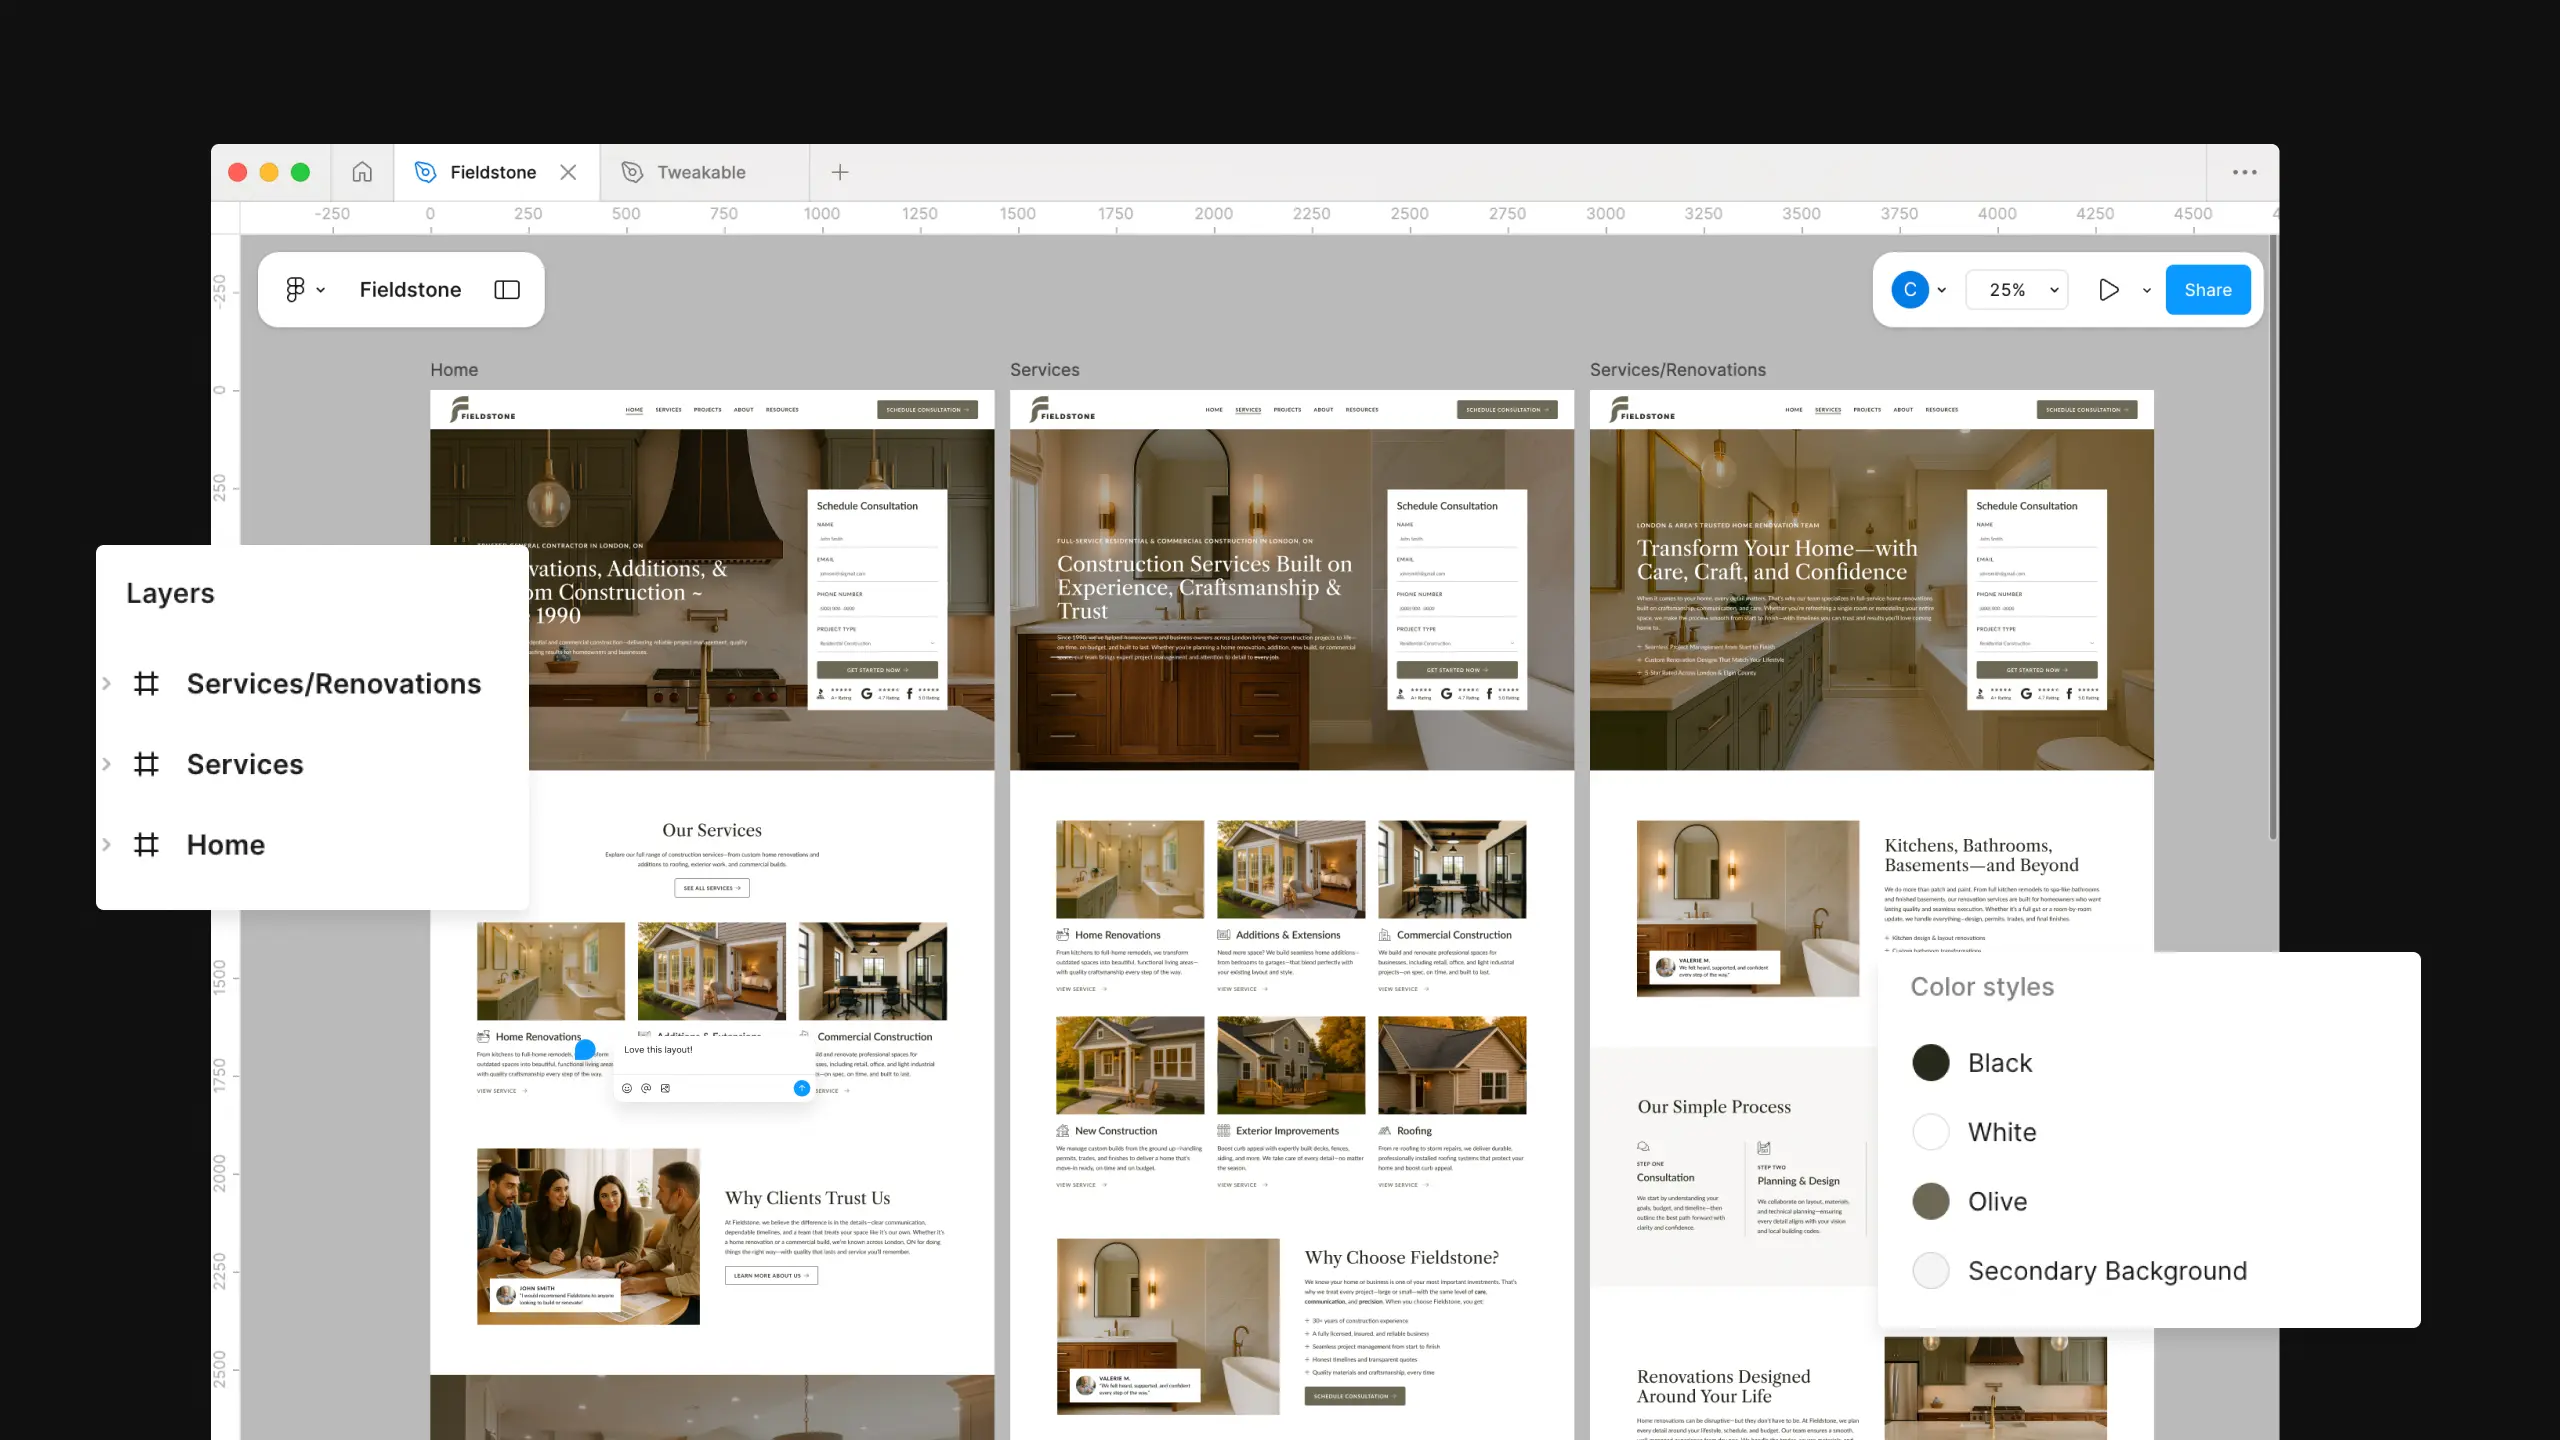Click the blue Share button

(2207, 290)
